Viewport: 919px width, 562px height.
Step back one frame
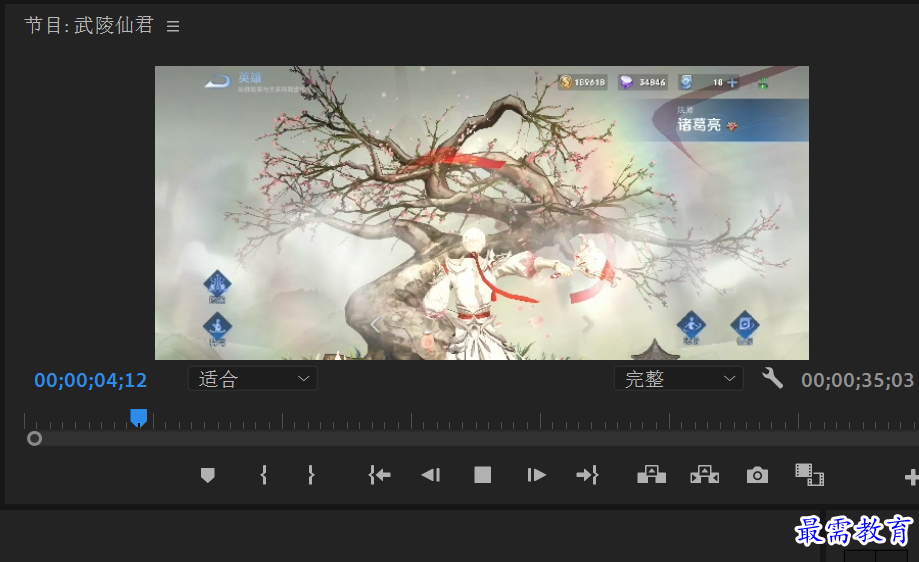click(431, 475)
